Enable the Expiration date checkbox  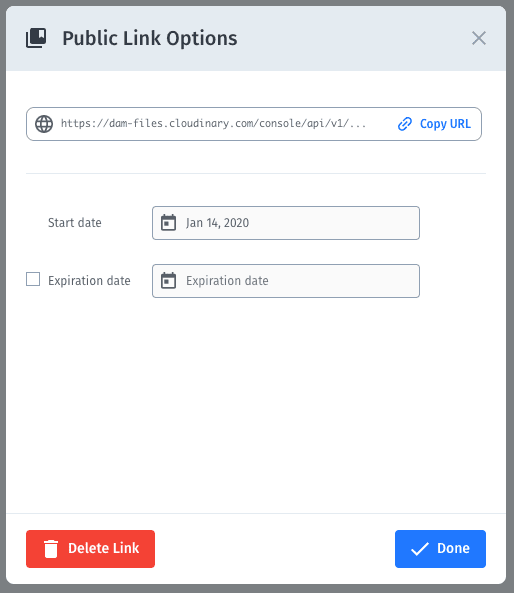(33, 279)
